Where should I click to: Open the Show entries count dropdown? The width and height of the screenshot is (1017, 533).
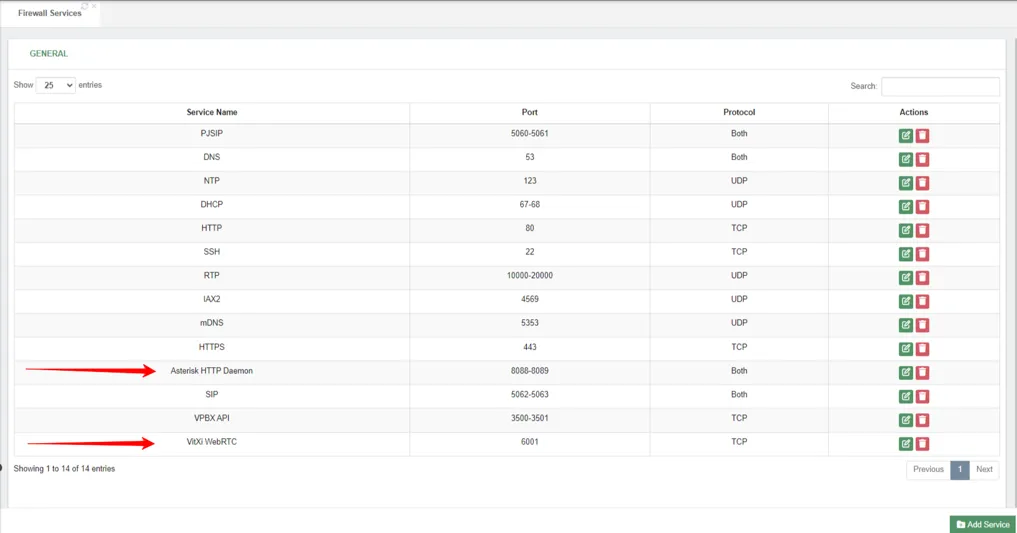click(x=55, y=85)
